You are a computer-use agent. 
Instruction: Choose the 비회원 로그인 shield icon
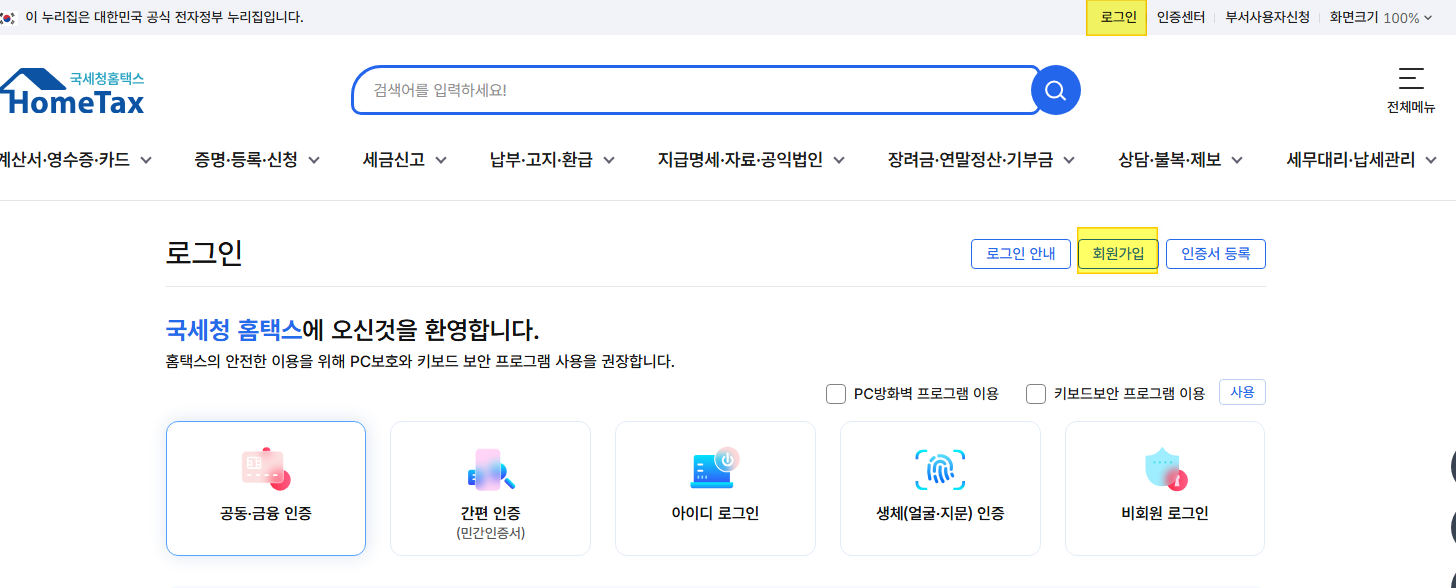1165,469
